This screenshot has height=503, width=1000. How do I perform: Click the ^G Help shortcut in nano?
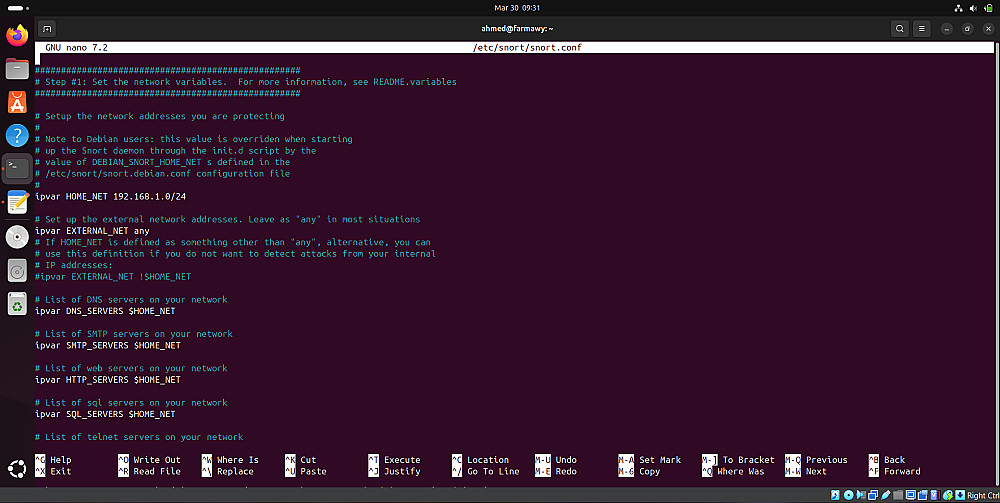pos(53,460)
